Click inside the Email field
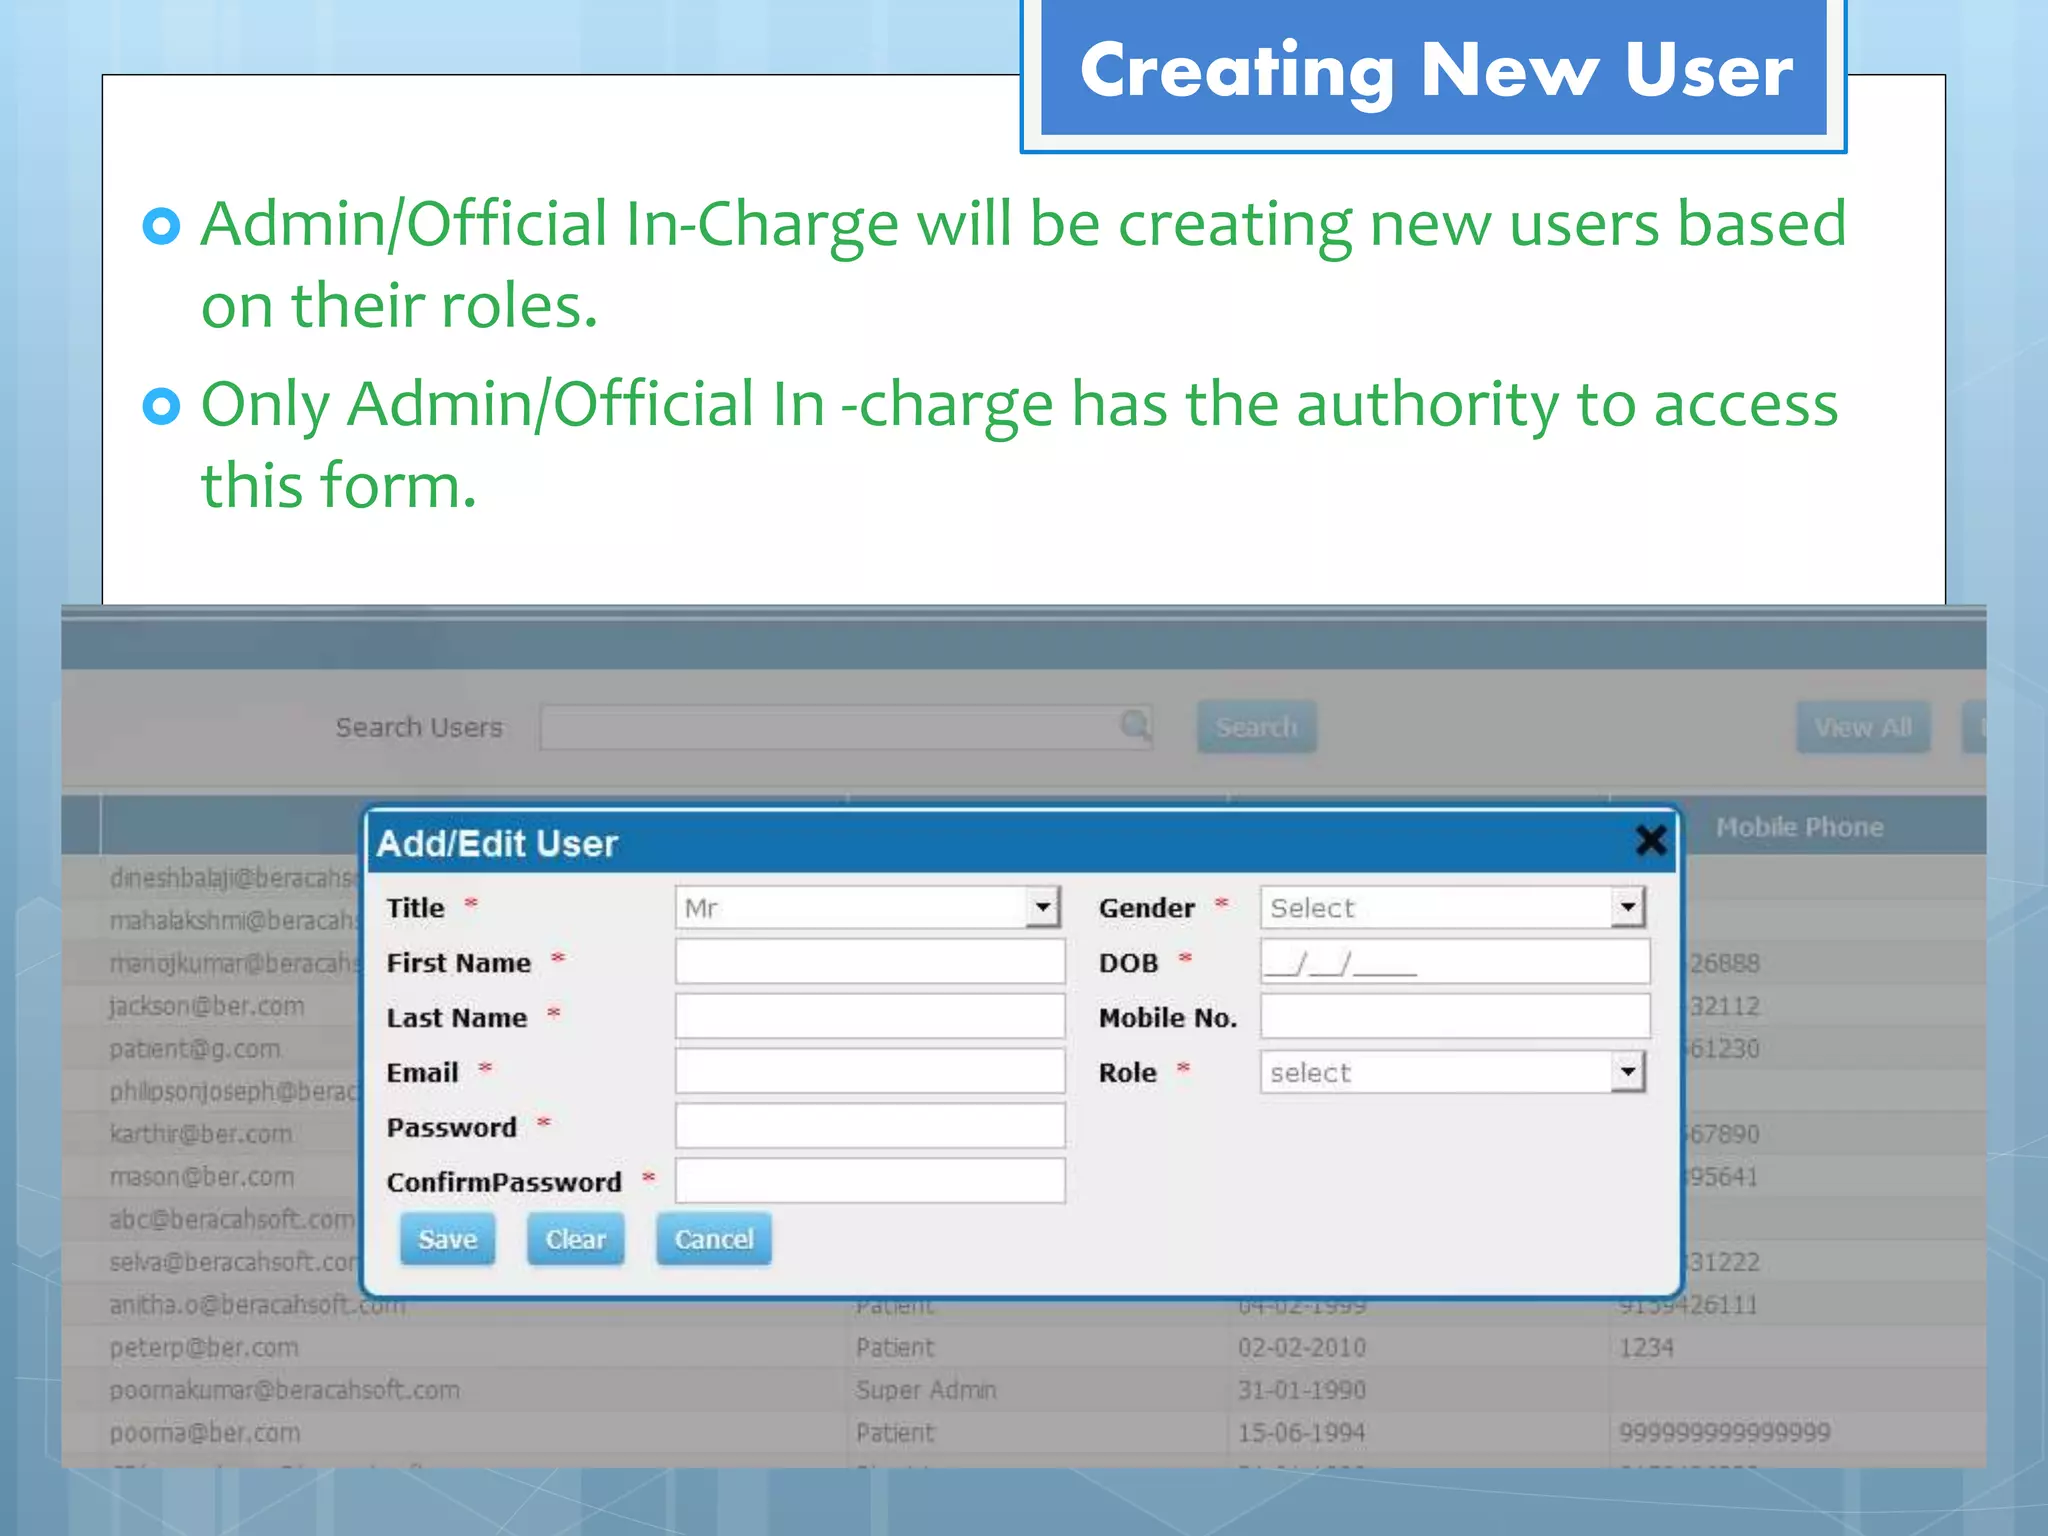2048x1536 pixels. point(869,1072)
